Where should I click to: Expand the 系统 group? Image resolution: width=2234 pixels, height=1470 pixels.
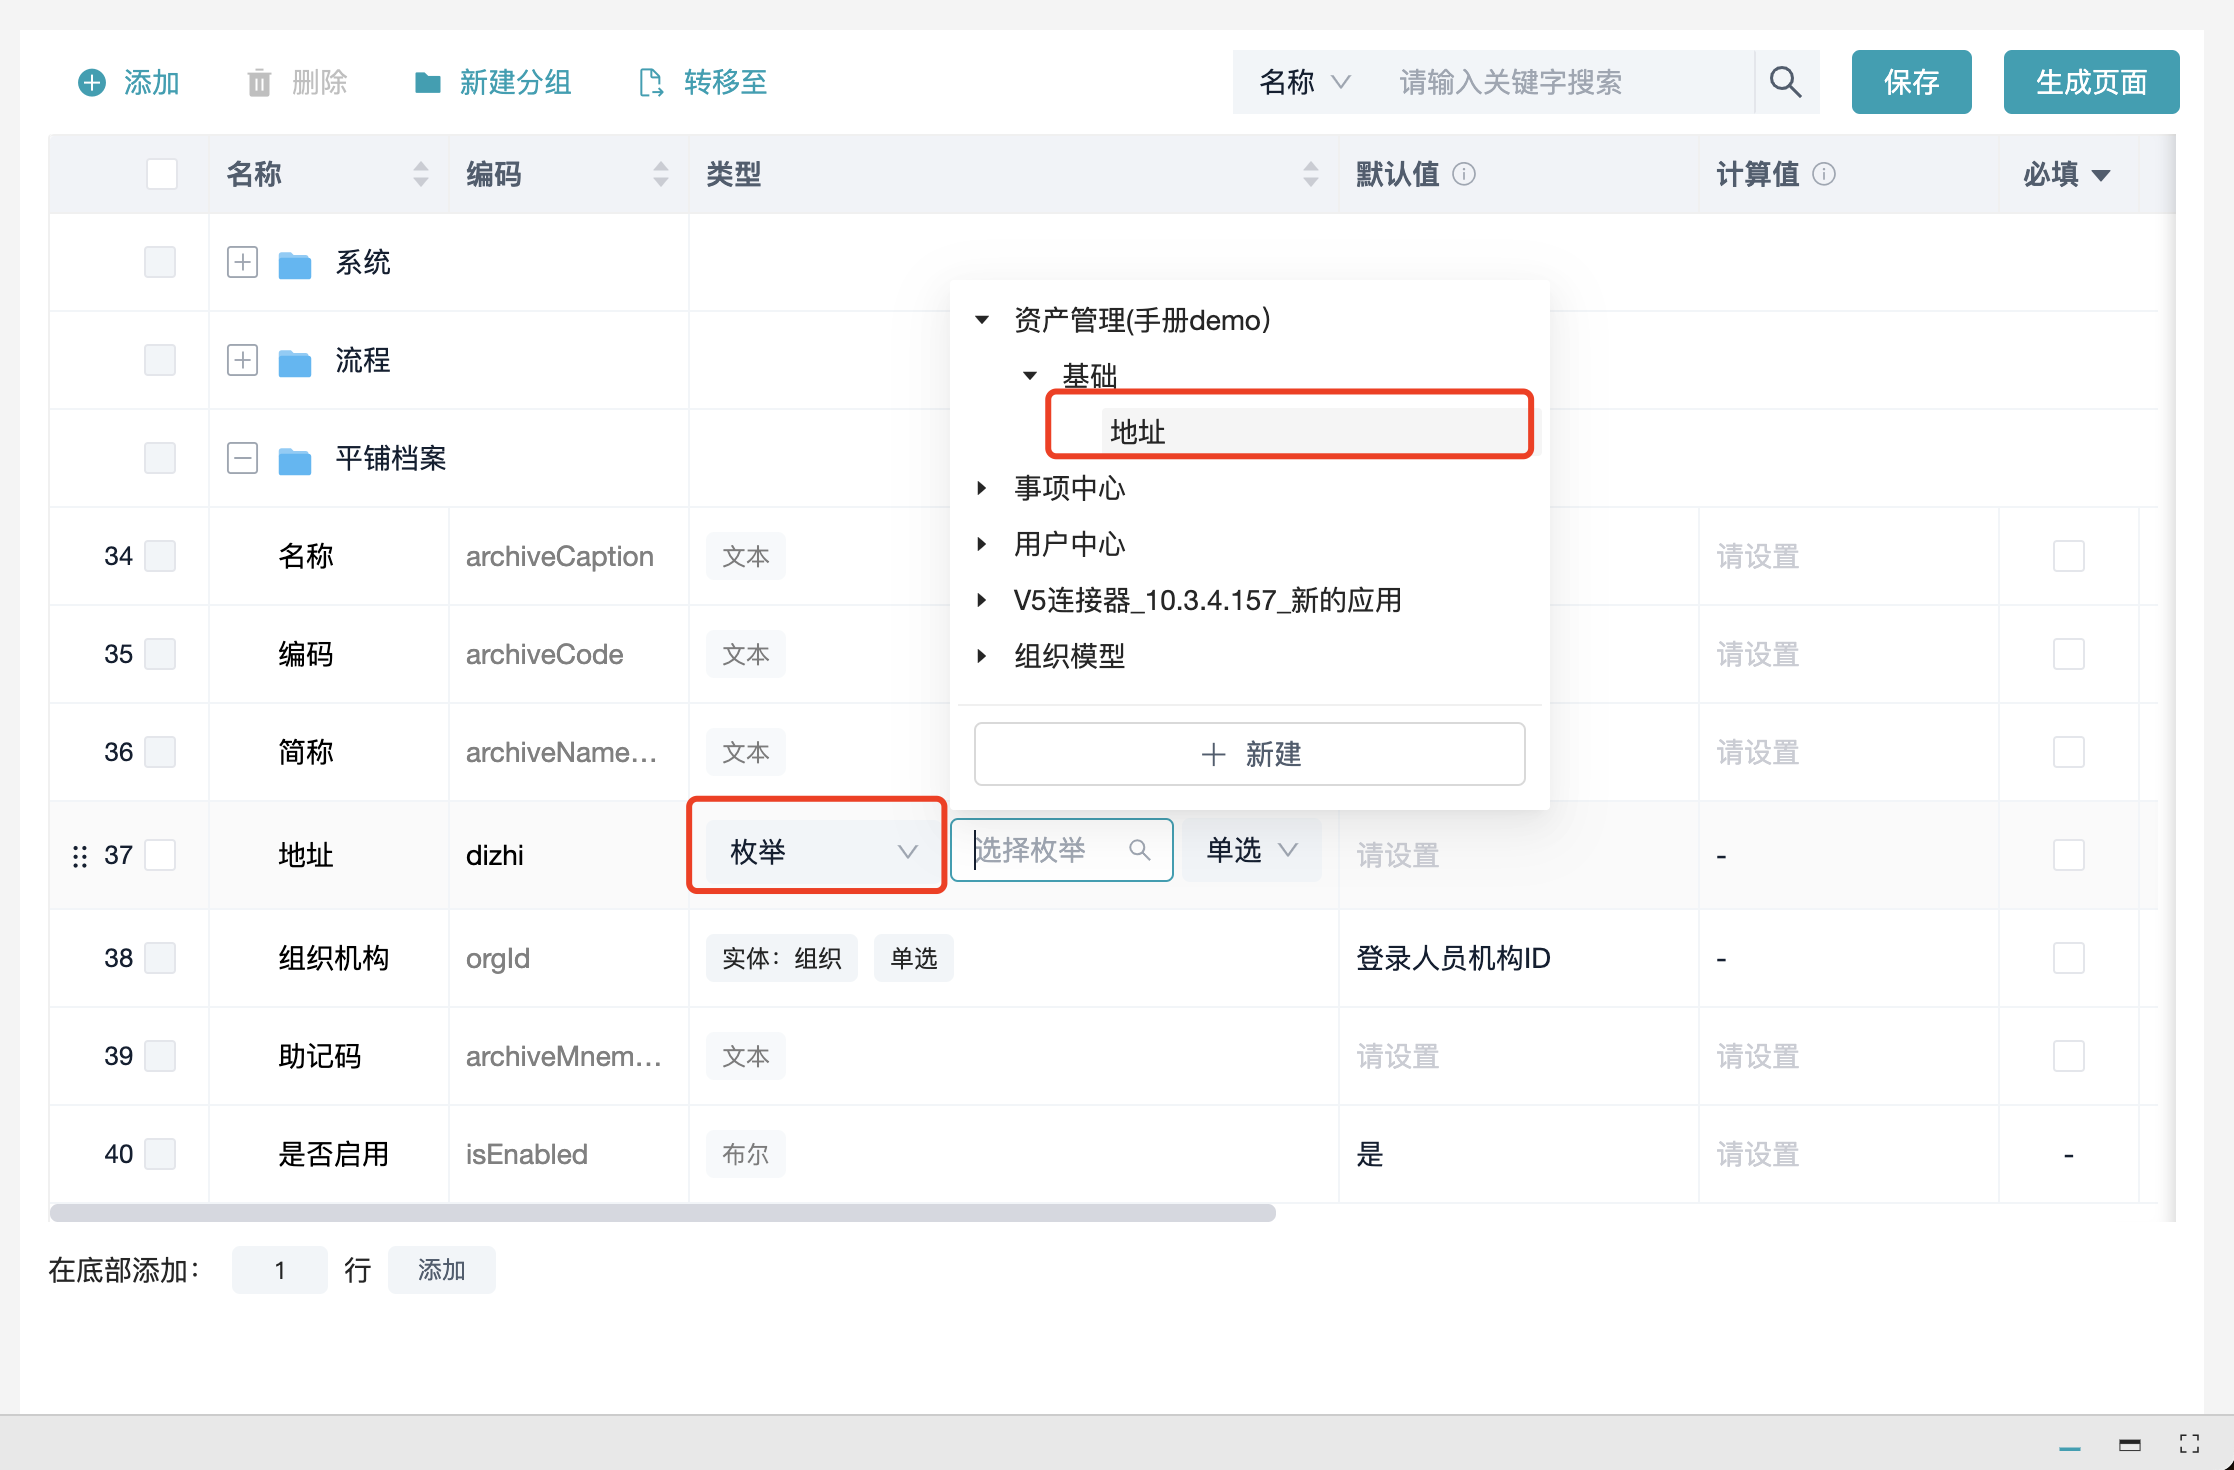coord(242,262)
